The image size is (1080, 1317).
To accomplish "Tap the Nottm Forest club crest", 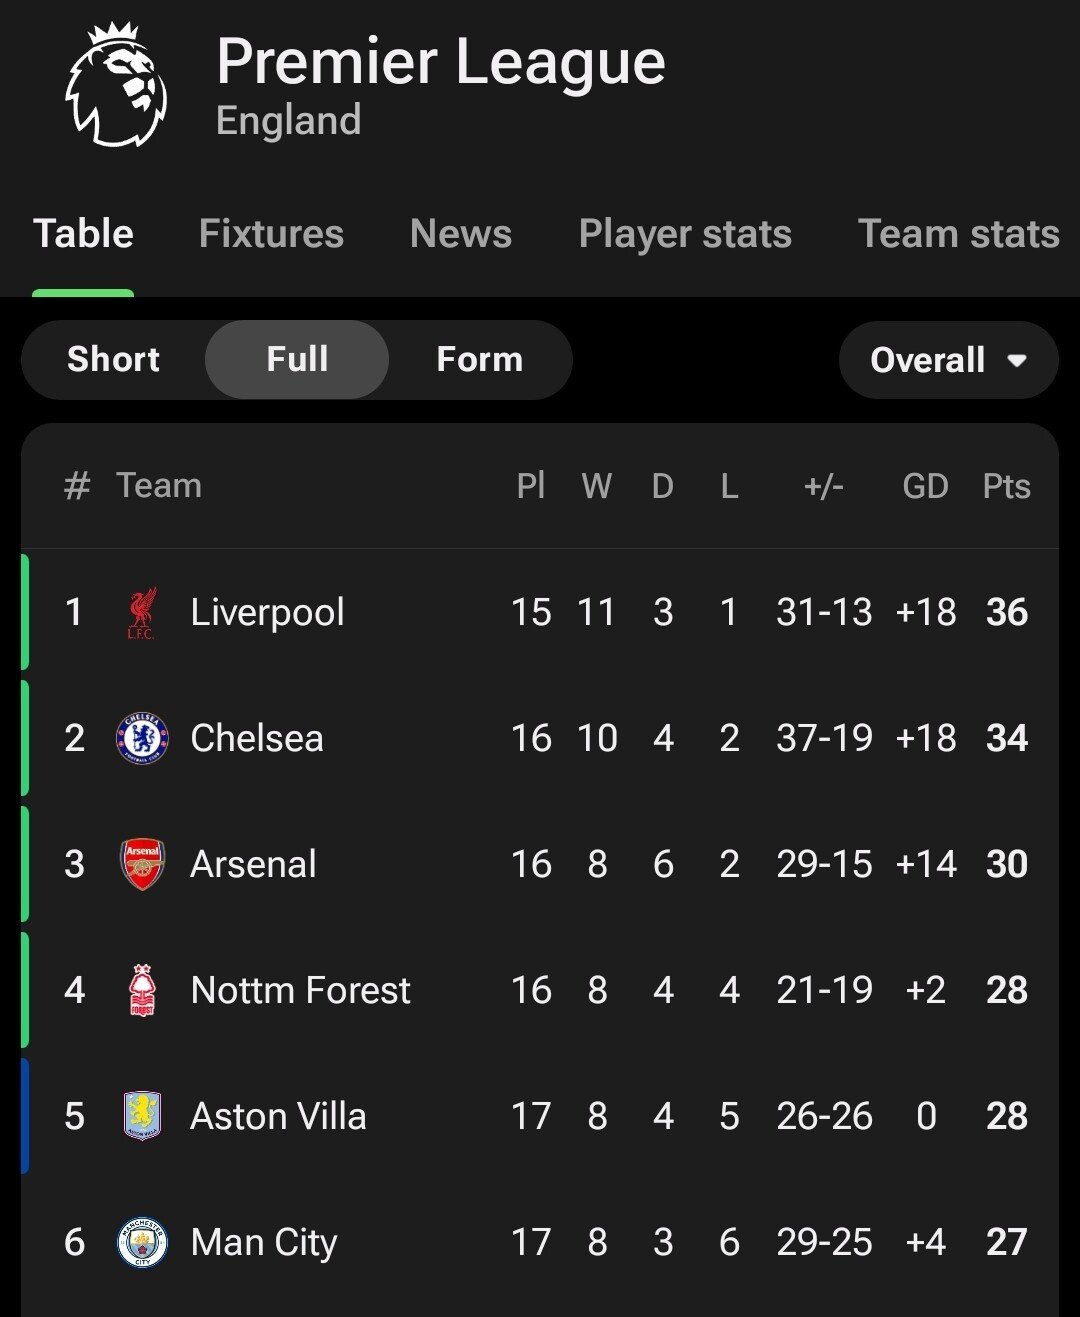I will (x=142, y=991).
